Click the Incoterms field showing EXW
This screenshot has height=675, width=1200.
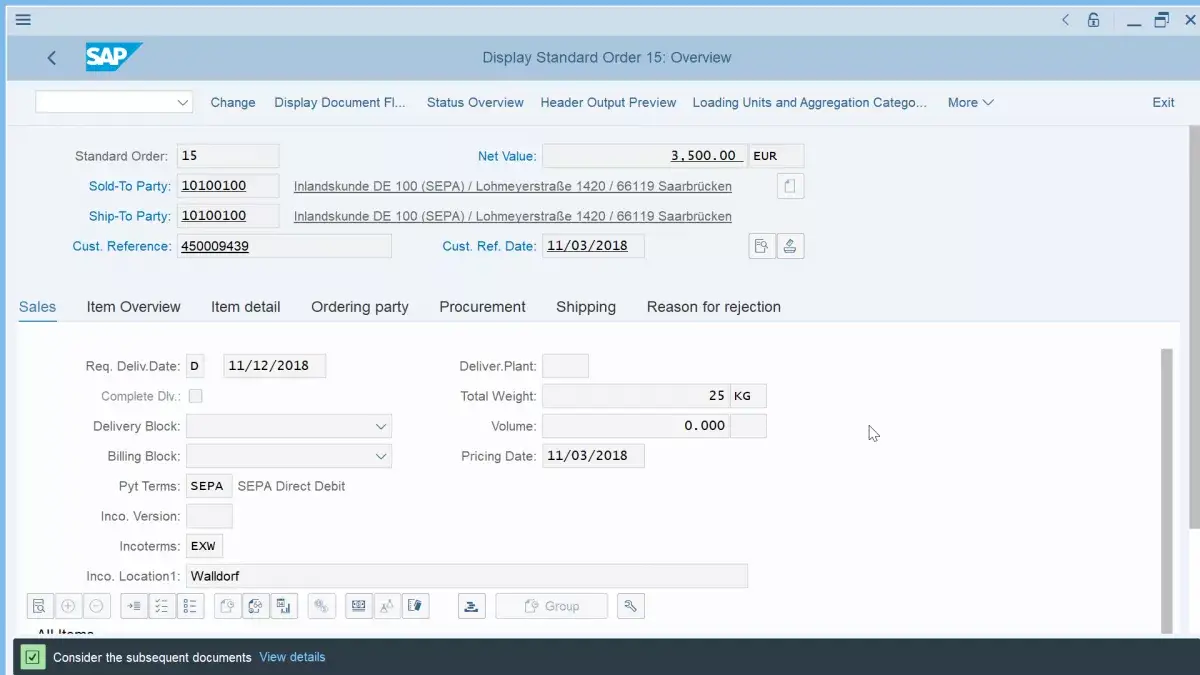point(205,546)
